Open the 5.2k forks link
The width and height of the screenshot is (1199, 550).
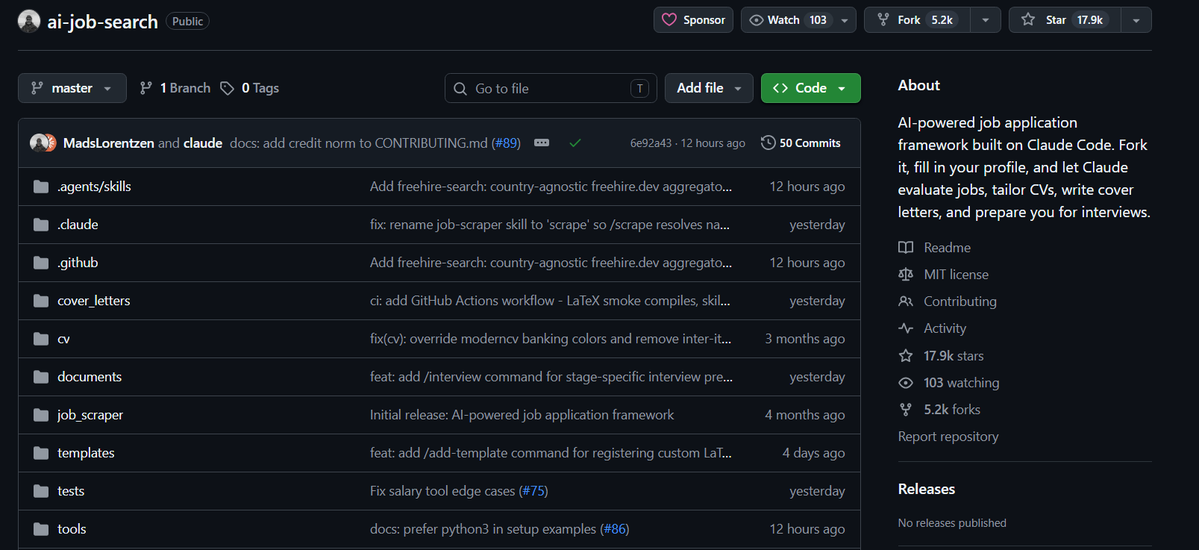click(x=939, y=409)
